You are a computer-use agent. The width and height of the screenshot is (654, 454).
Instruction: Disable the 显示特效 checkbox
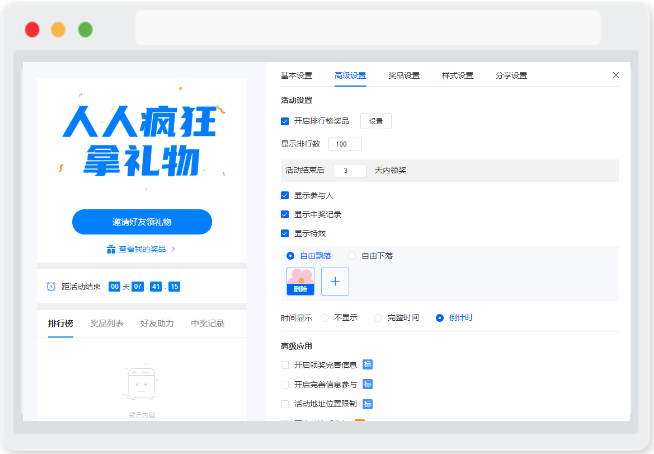(x=285, y=233)
